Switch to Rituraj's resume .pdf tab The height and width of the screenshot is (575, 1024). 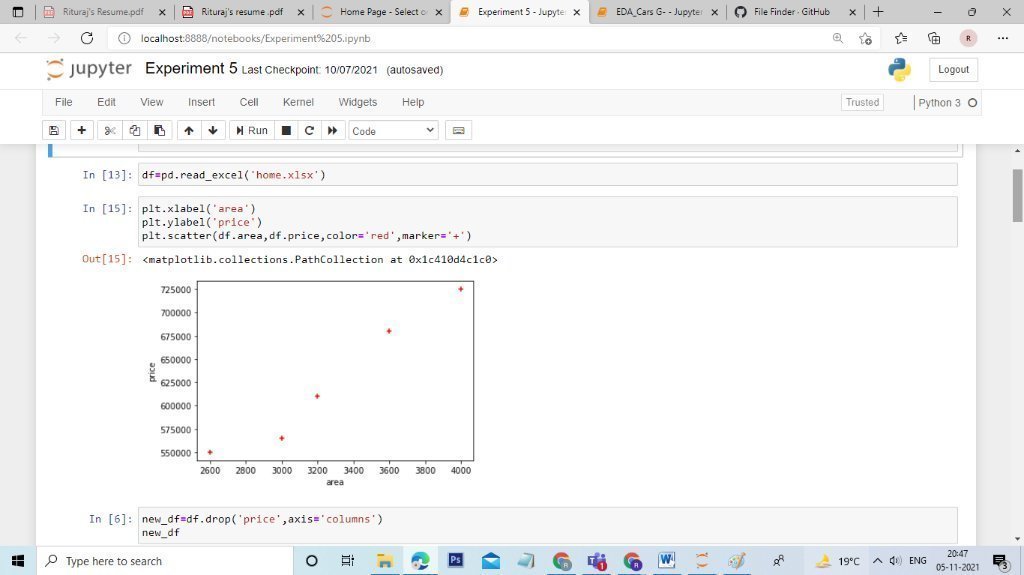[242, 12]
